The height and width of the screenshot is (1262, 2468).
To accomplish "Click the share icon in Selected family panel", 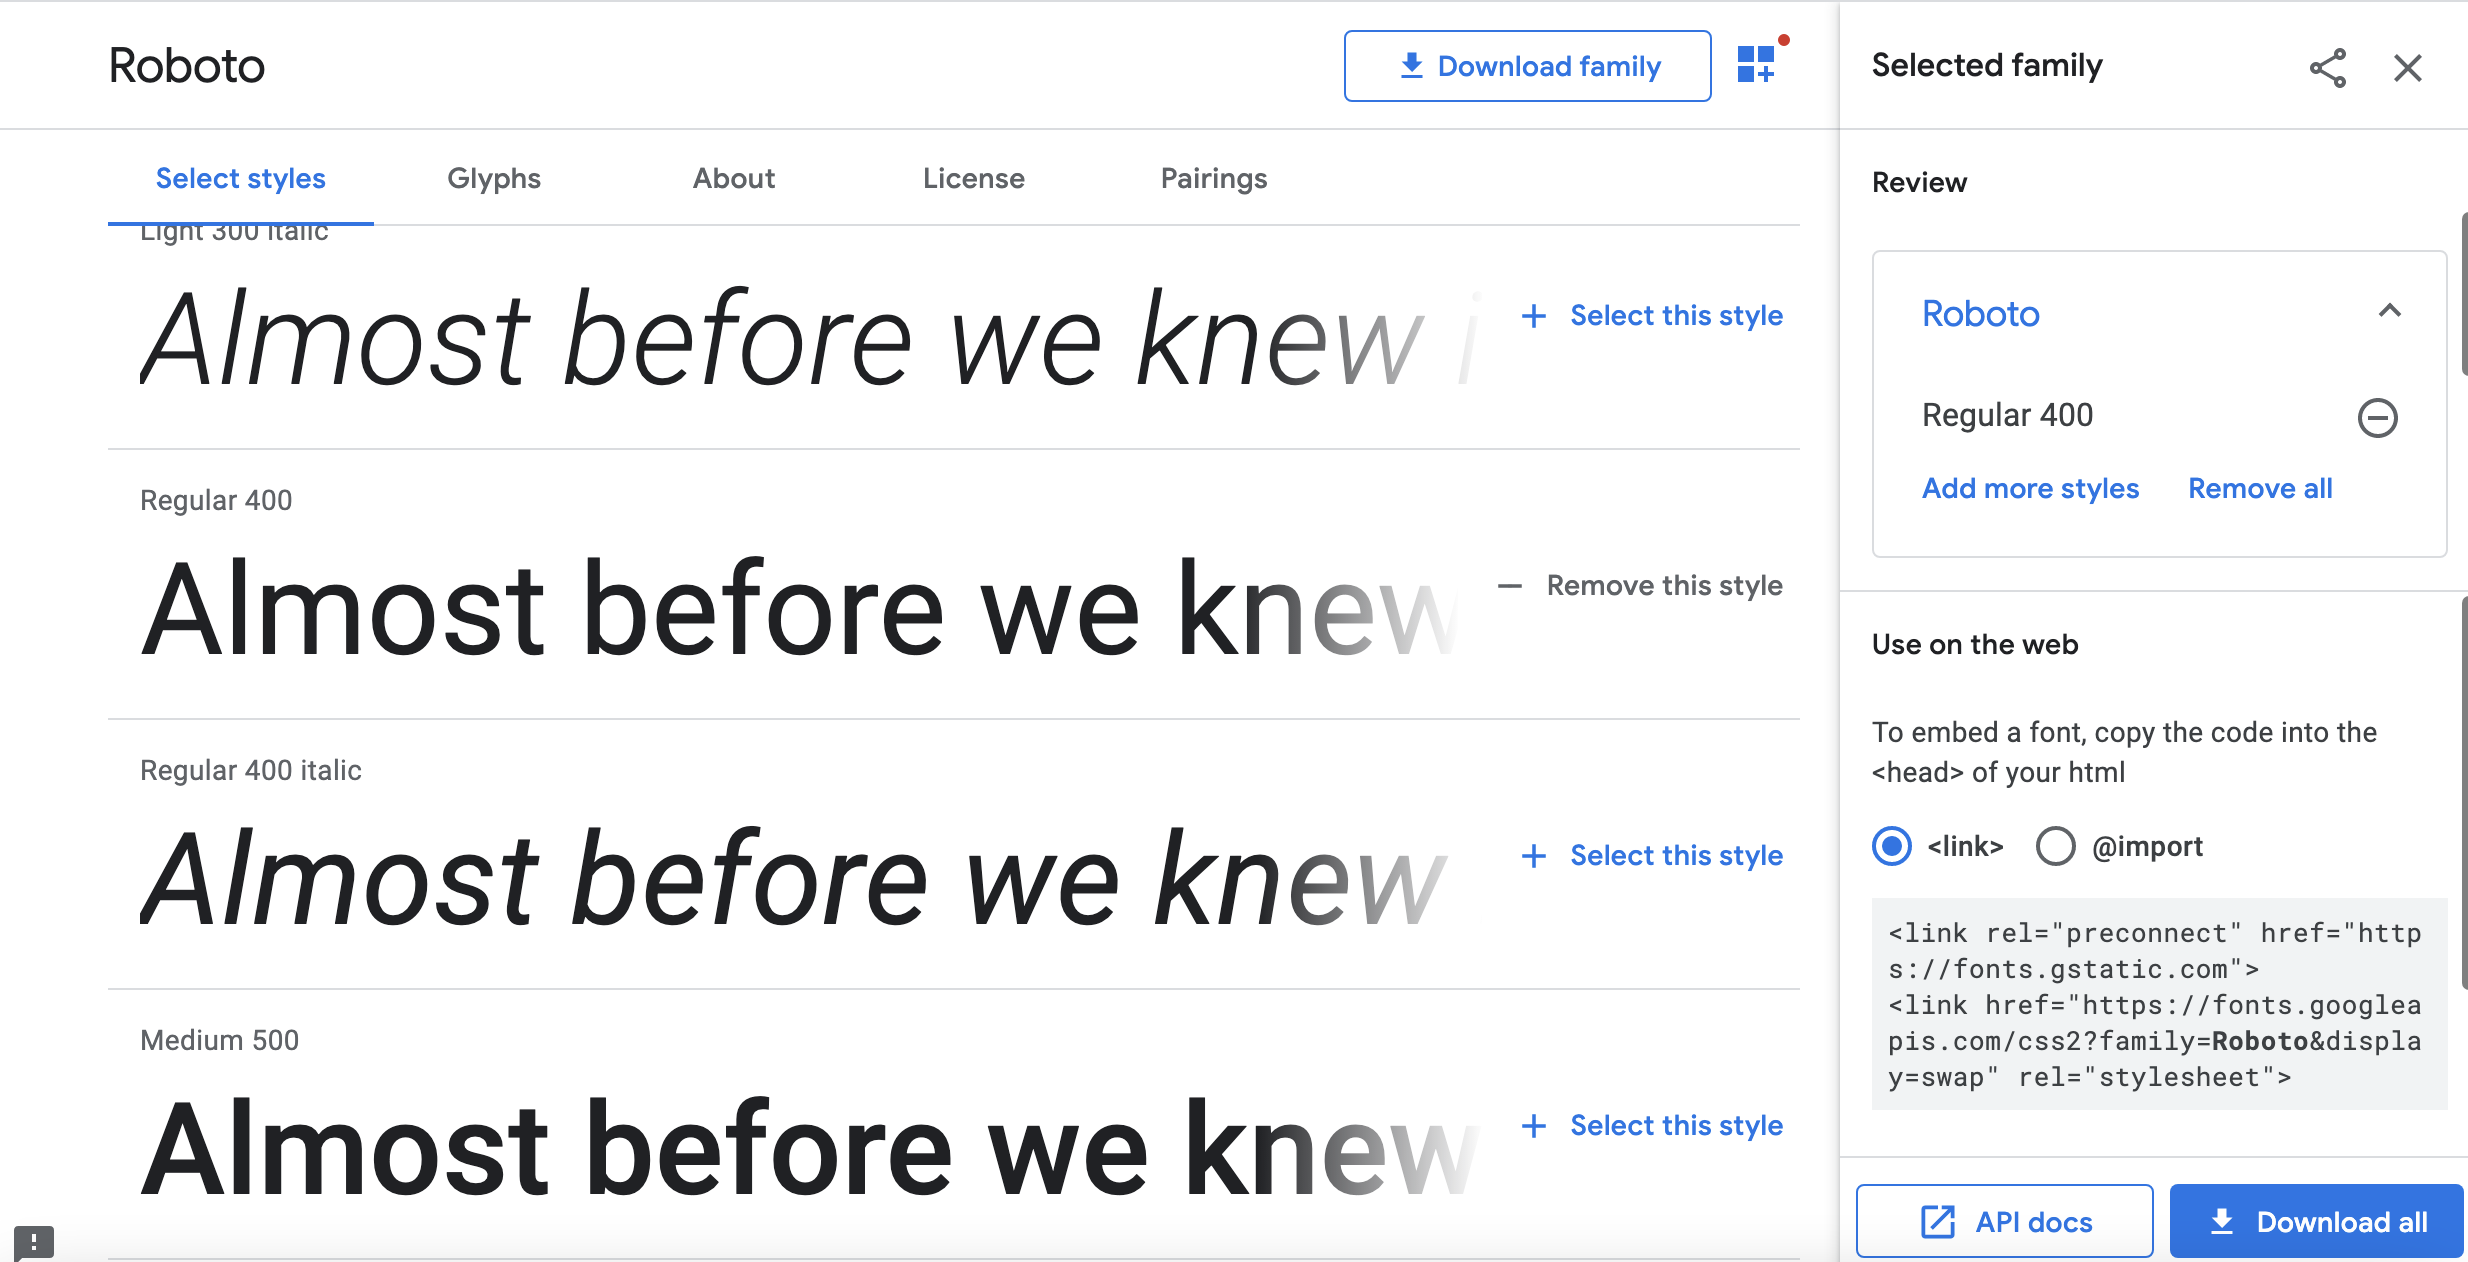I will (x=2328, y=68).
